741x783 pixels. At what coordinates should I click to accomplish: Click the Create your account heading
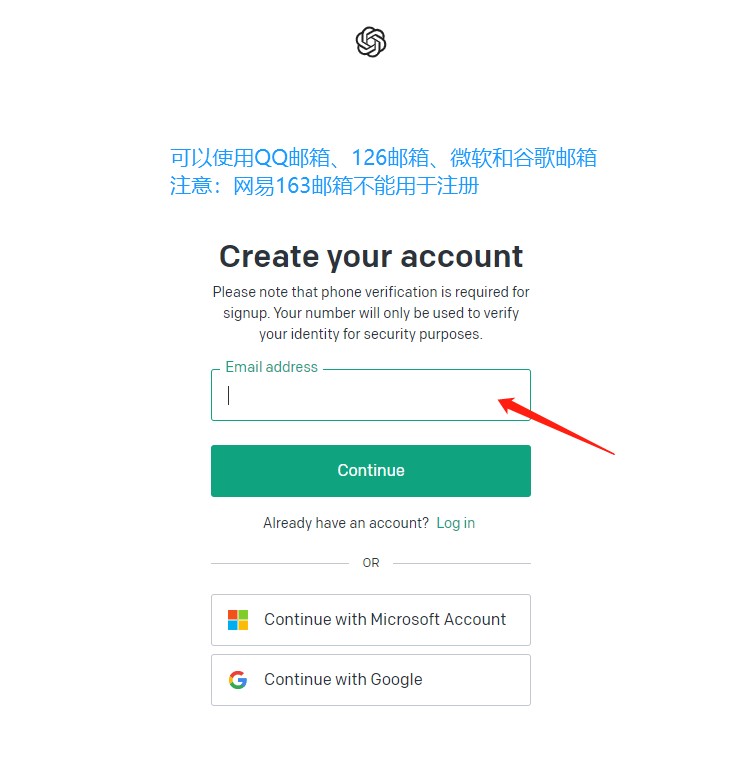click(371, 257)
